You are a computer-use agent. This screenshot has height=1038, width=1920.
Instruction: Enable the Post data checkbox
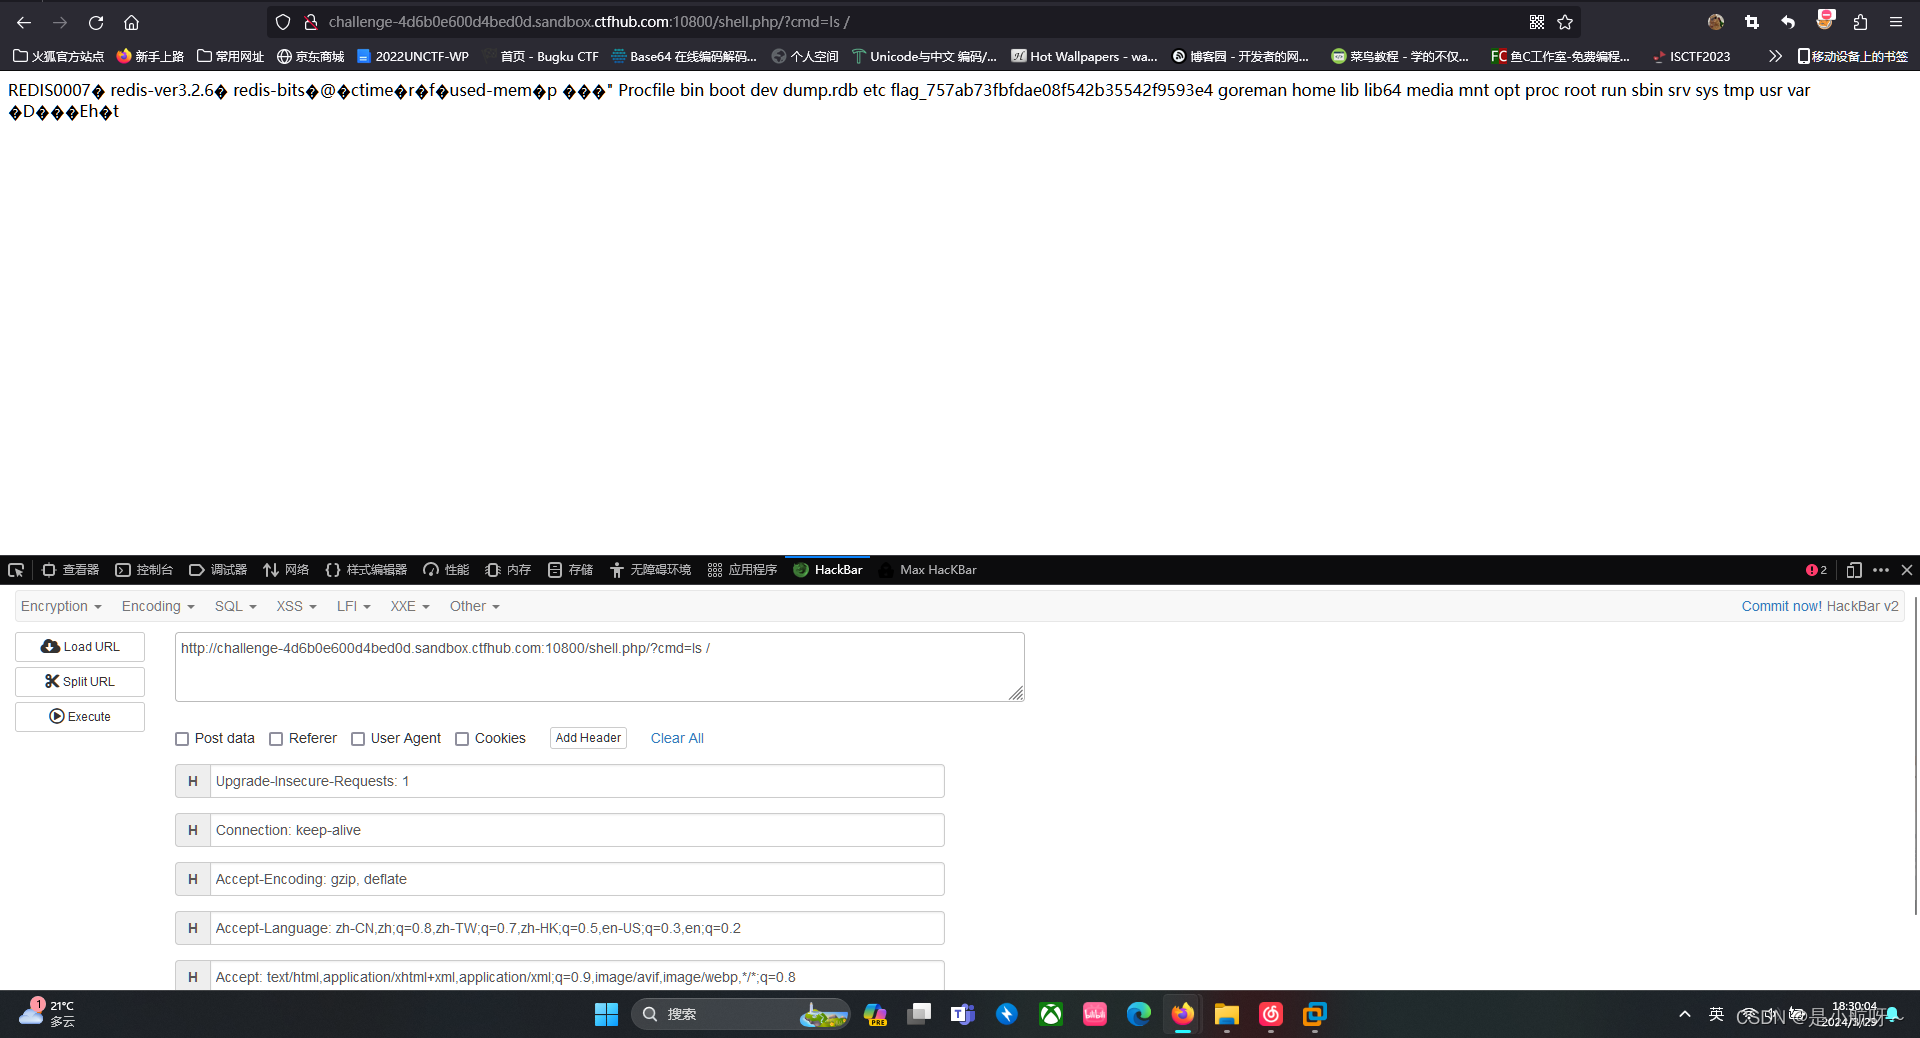(182, 739)
